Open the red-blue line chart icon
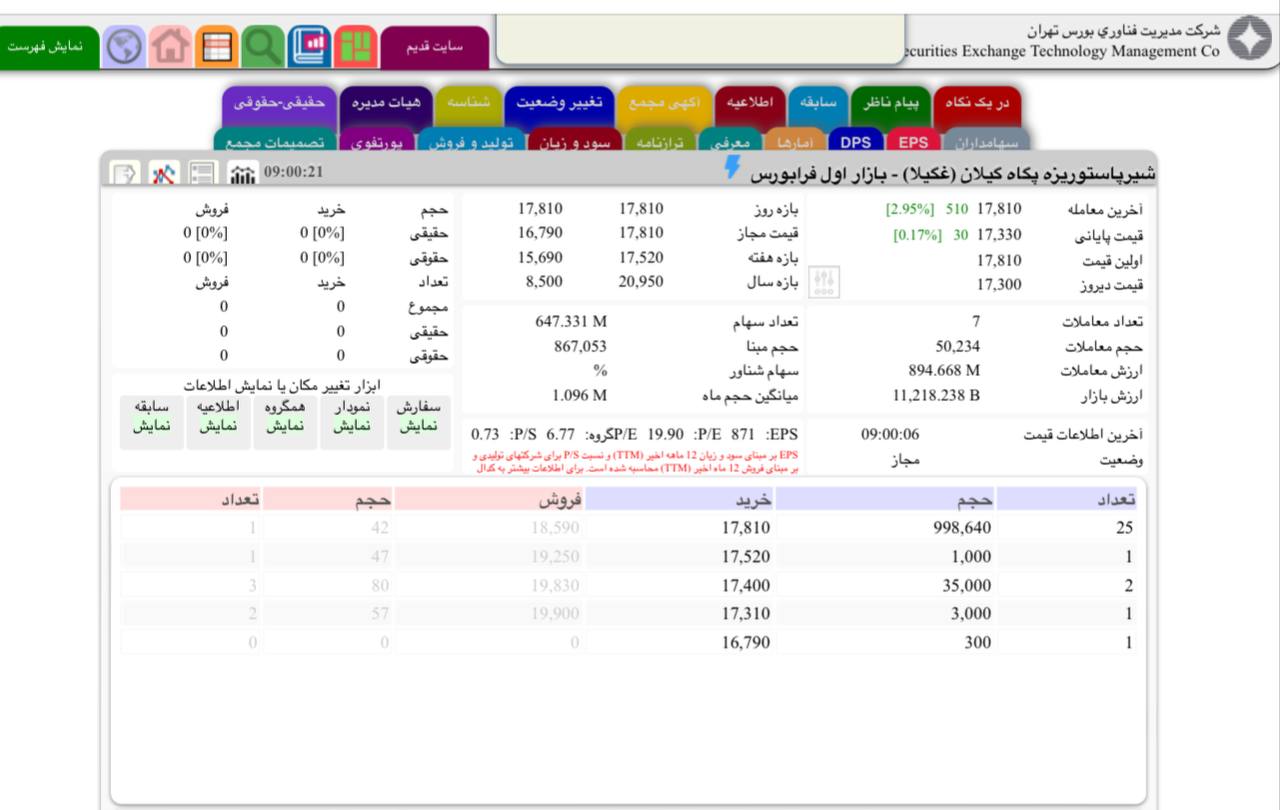 pyautogui.click(x=163, y=173)
